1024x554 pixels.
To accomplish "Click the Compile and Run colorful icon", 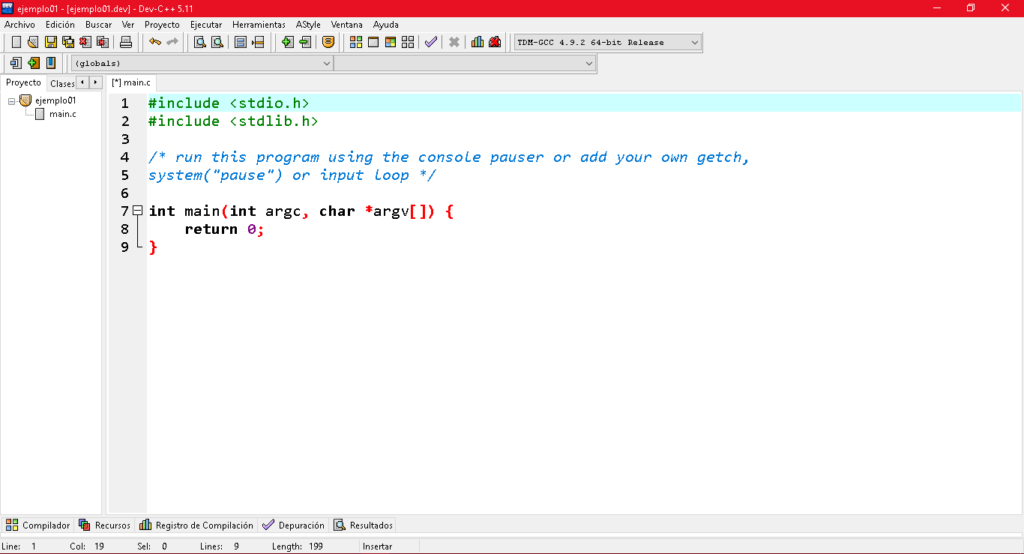I will (391, 42).
